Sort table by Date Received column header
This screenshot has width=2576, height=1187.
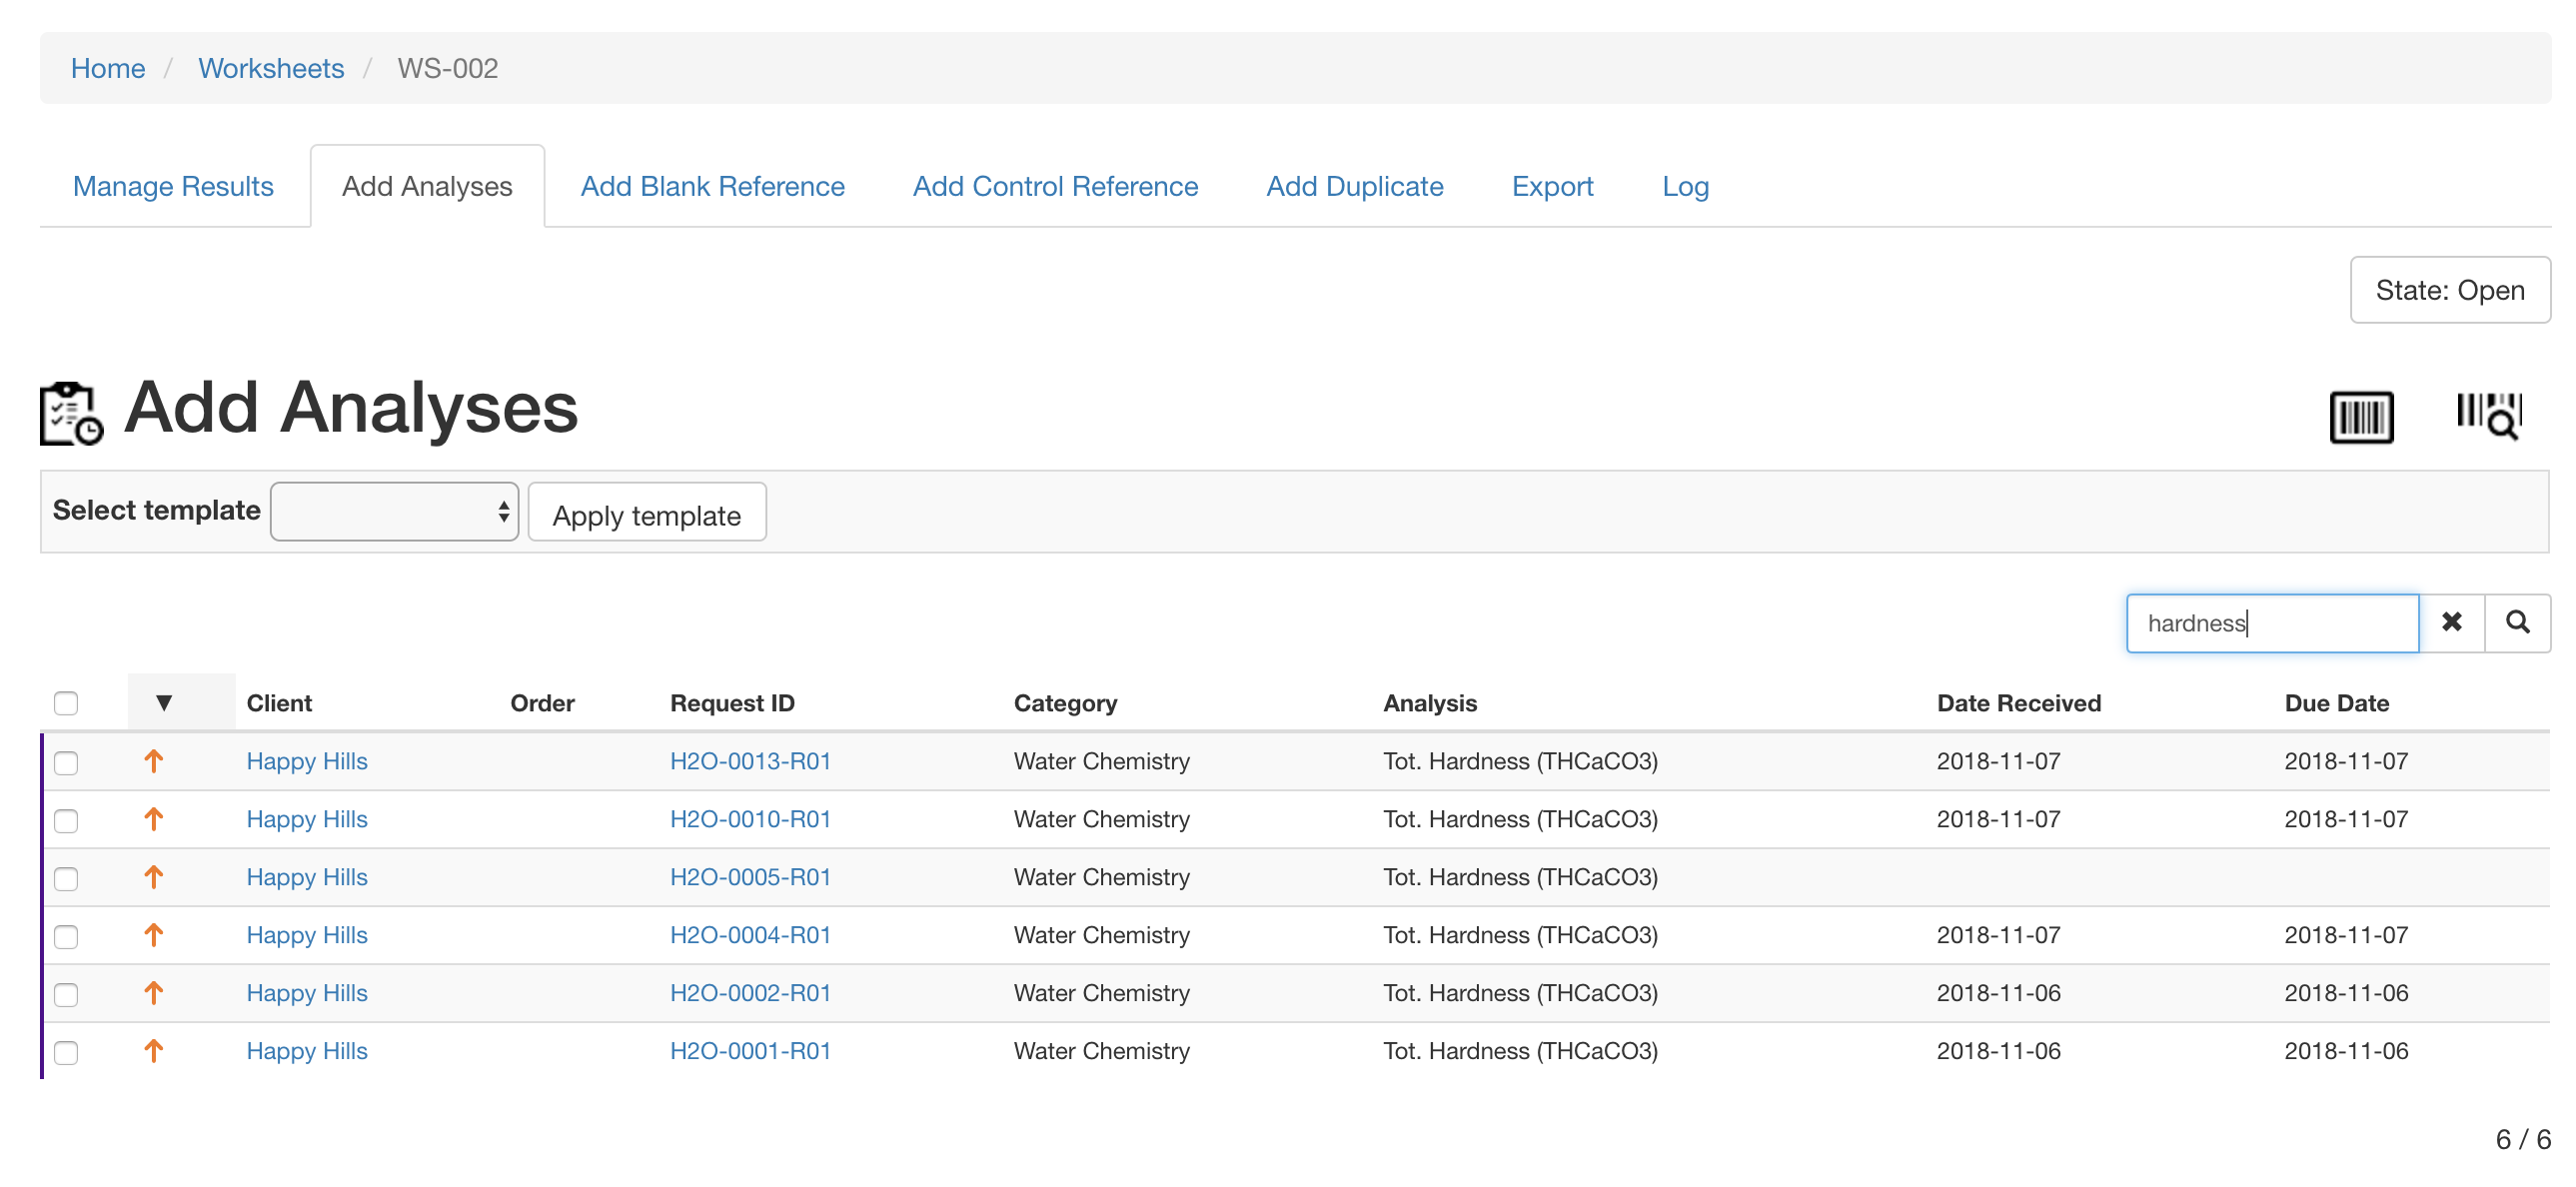pyautogui.click(x=2019, y=703)
